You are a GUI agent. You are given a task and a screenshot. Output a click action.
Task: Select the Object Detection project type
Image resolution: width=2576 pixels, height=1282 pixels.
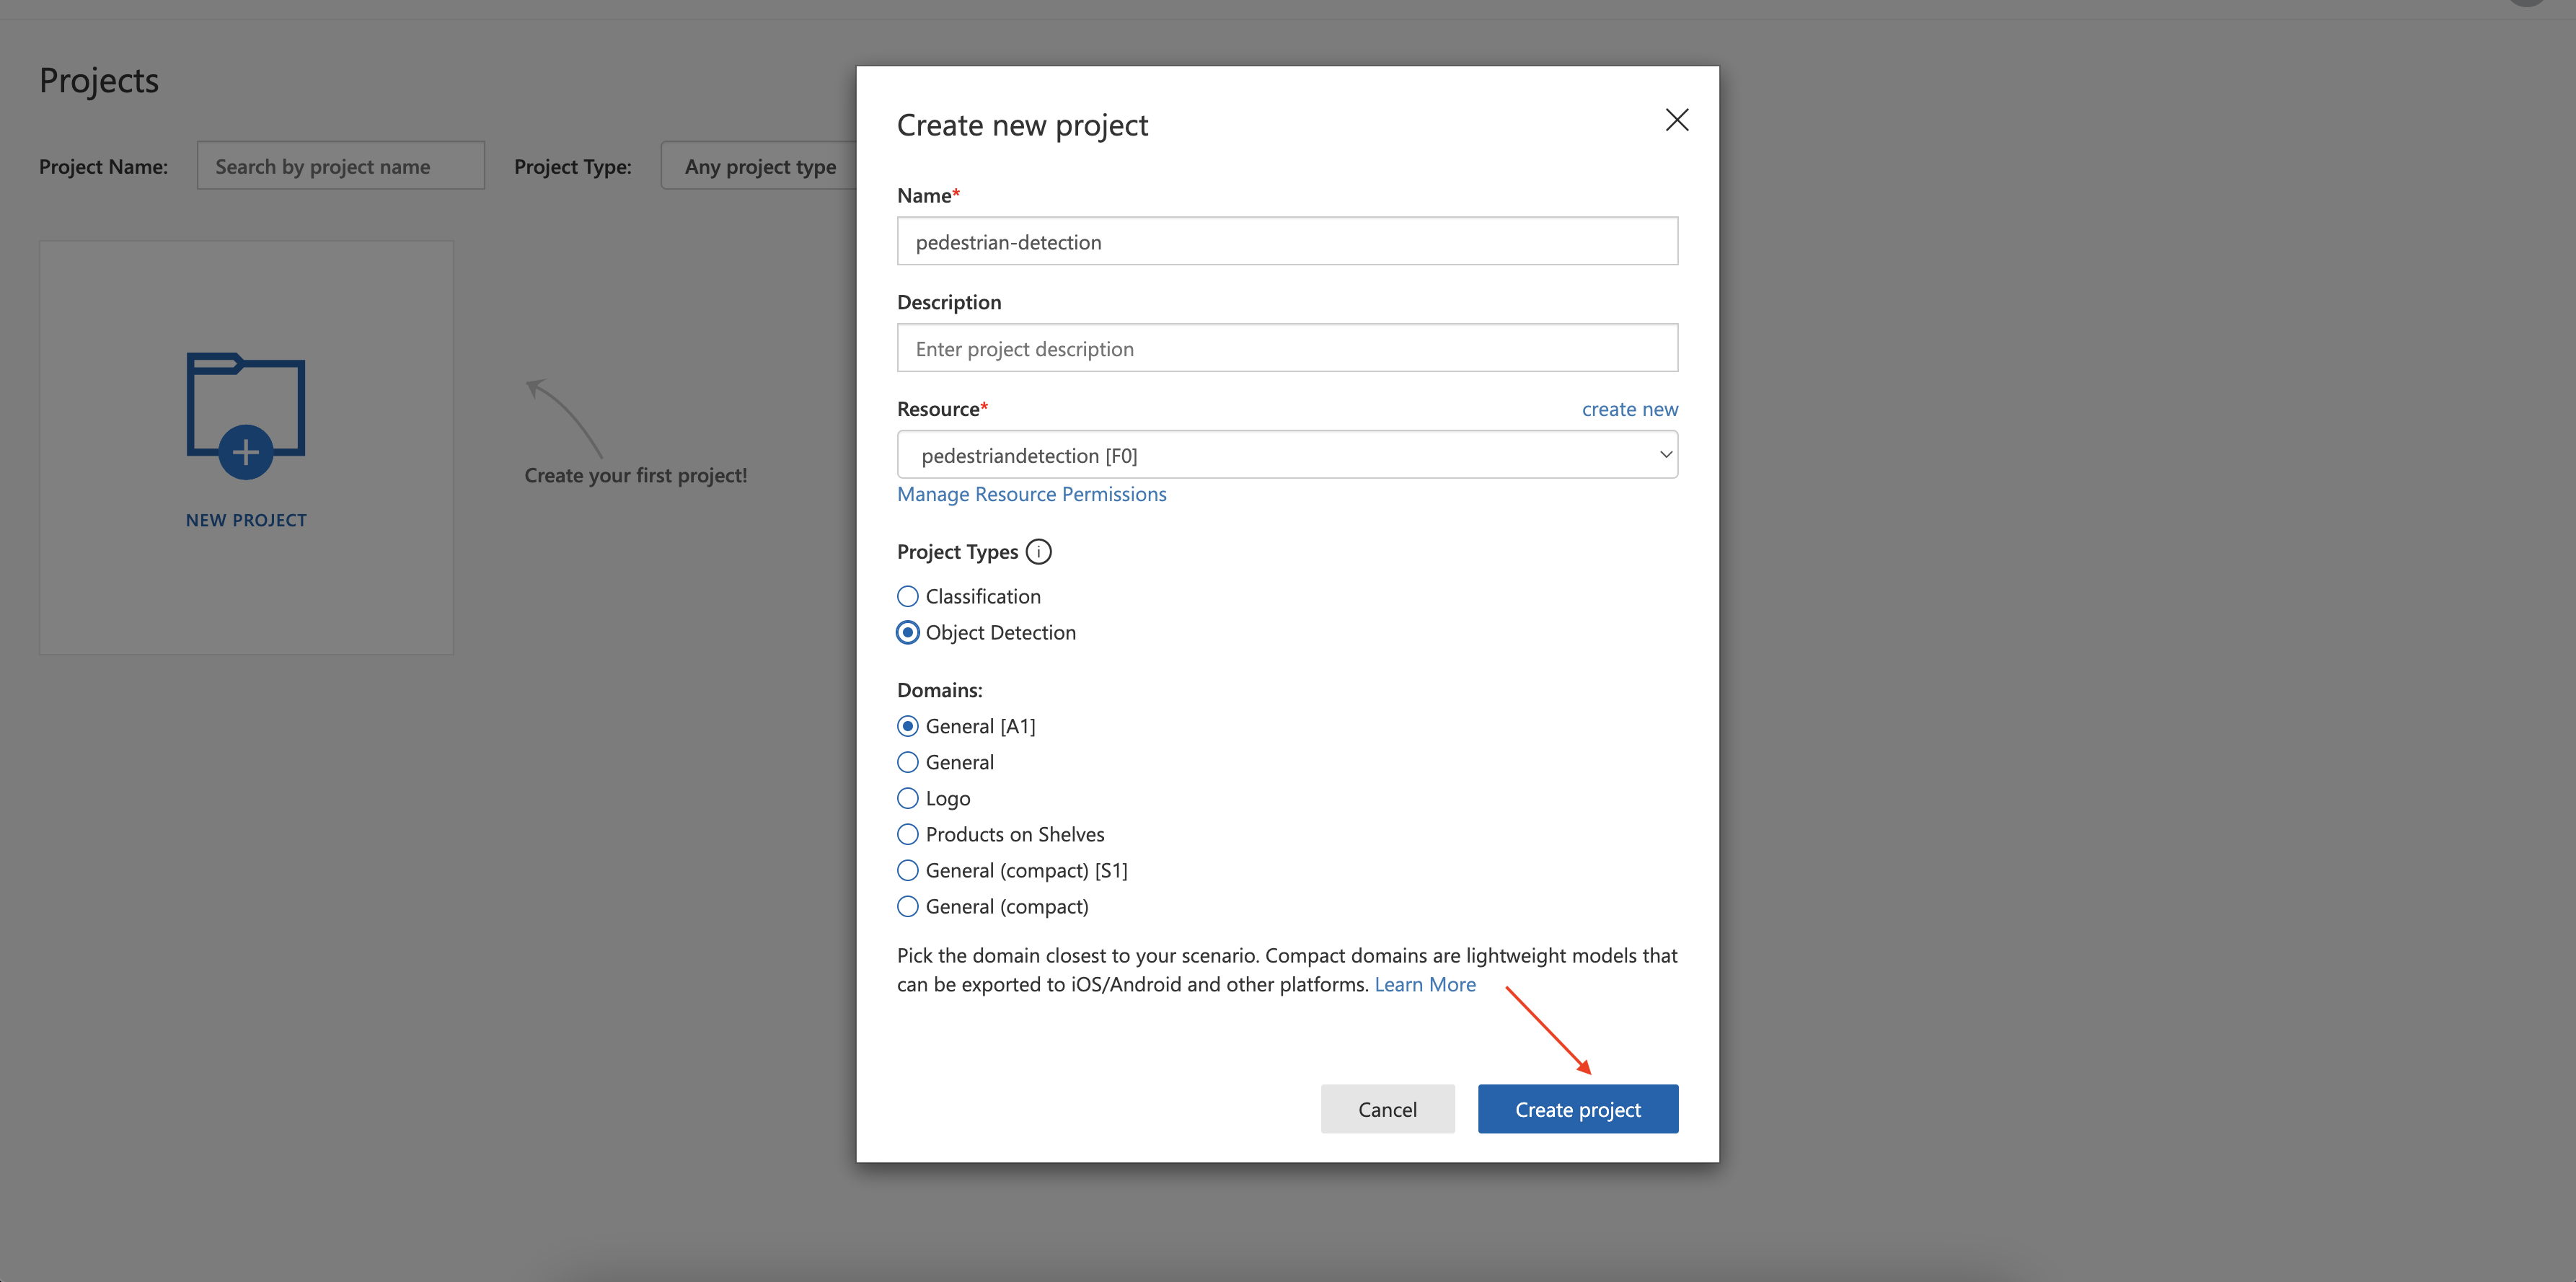(x=987, y=632)
